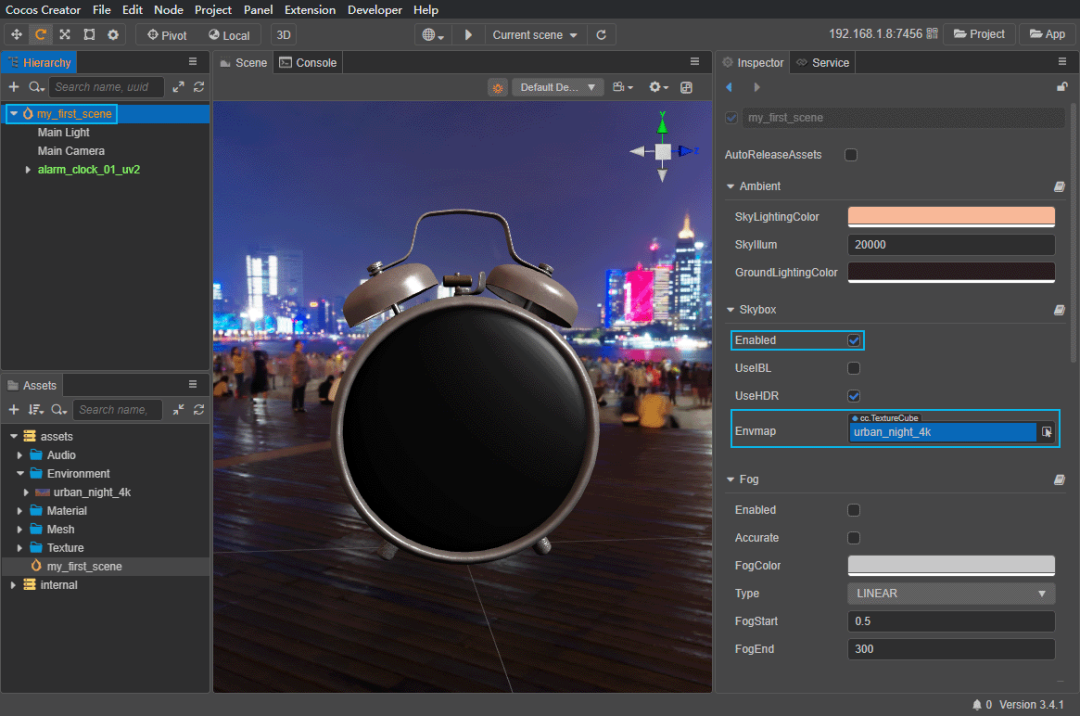Switch to the Console tab

308,62
